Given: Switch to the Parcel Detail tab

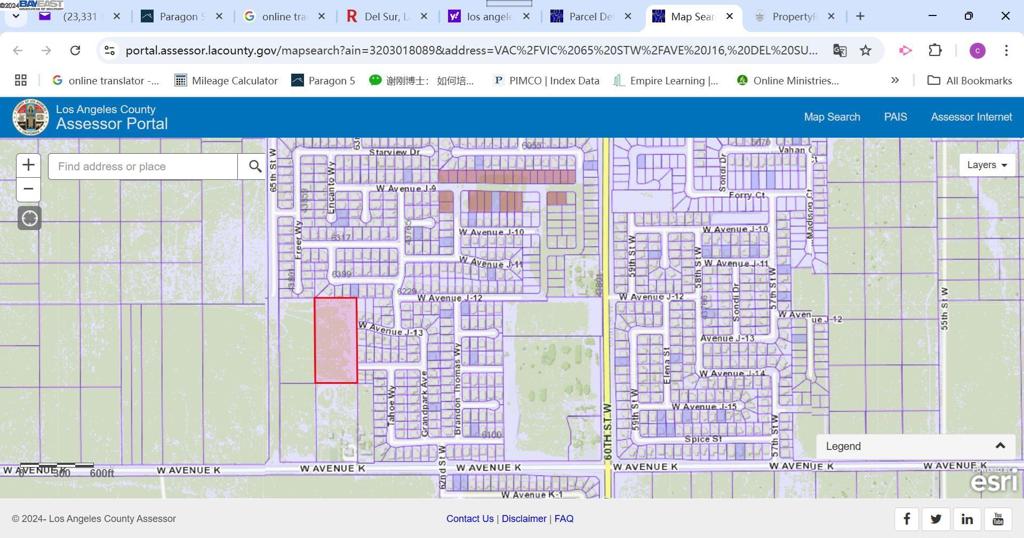Looking at the screenshot, I should click(591, 16).
